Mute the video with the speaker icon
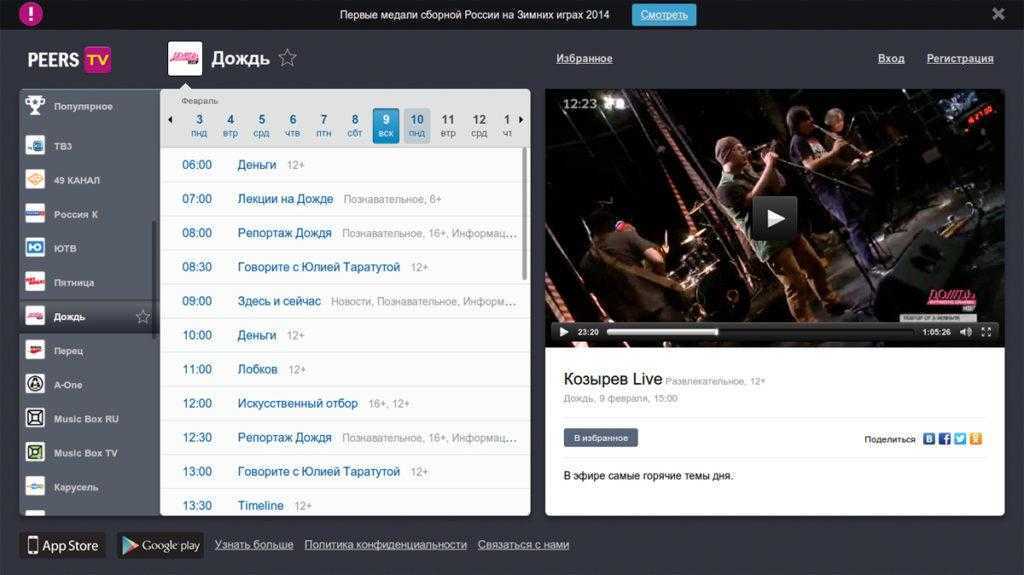 pyautogui.click(x=966, y=332)
